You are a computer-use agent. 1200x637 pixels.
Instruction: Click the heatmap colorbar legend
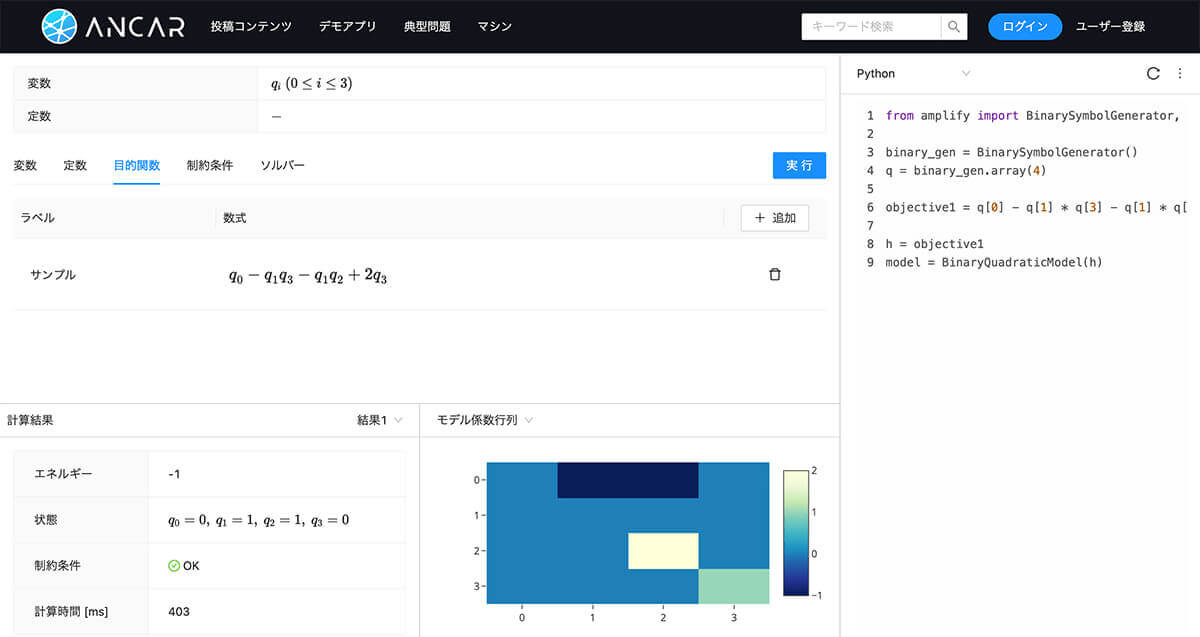point(797,532)
